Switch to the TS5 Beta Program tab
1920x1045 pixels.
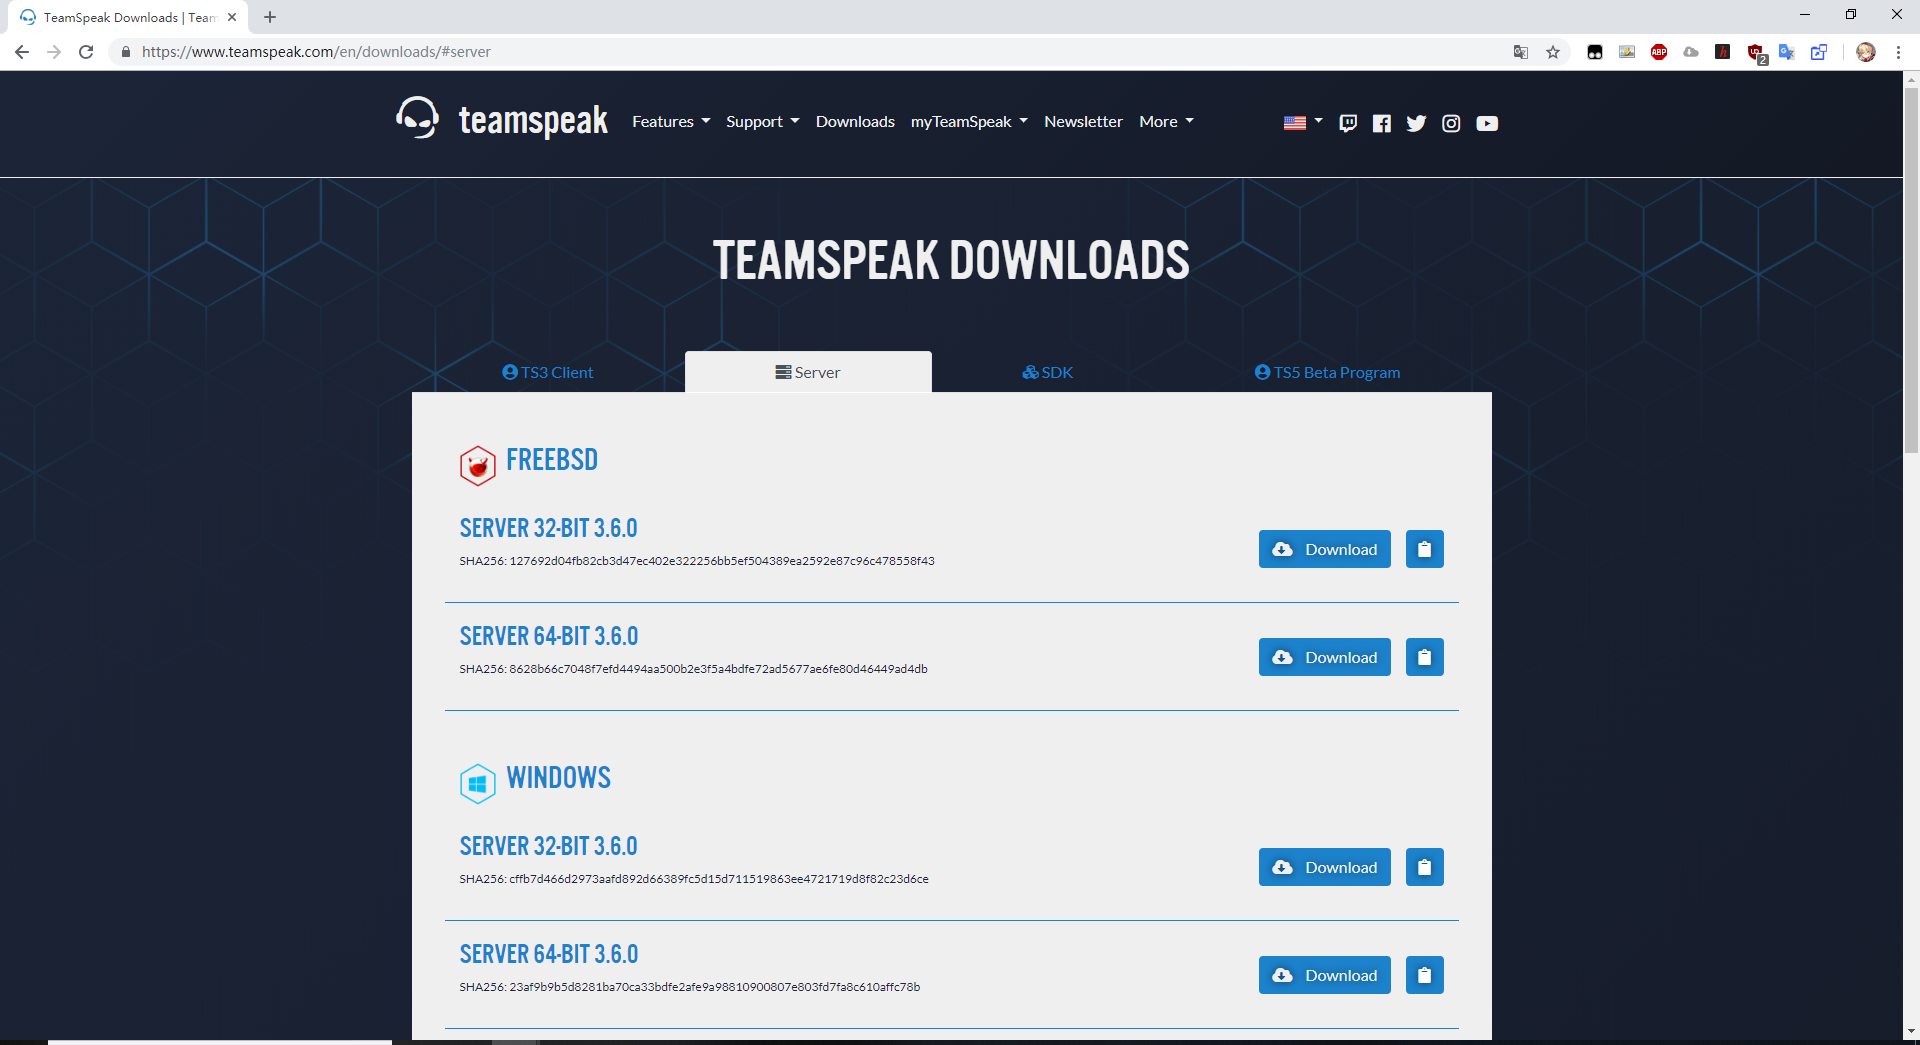click(1327, 372)
